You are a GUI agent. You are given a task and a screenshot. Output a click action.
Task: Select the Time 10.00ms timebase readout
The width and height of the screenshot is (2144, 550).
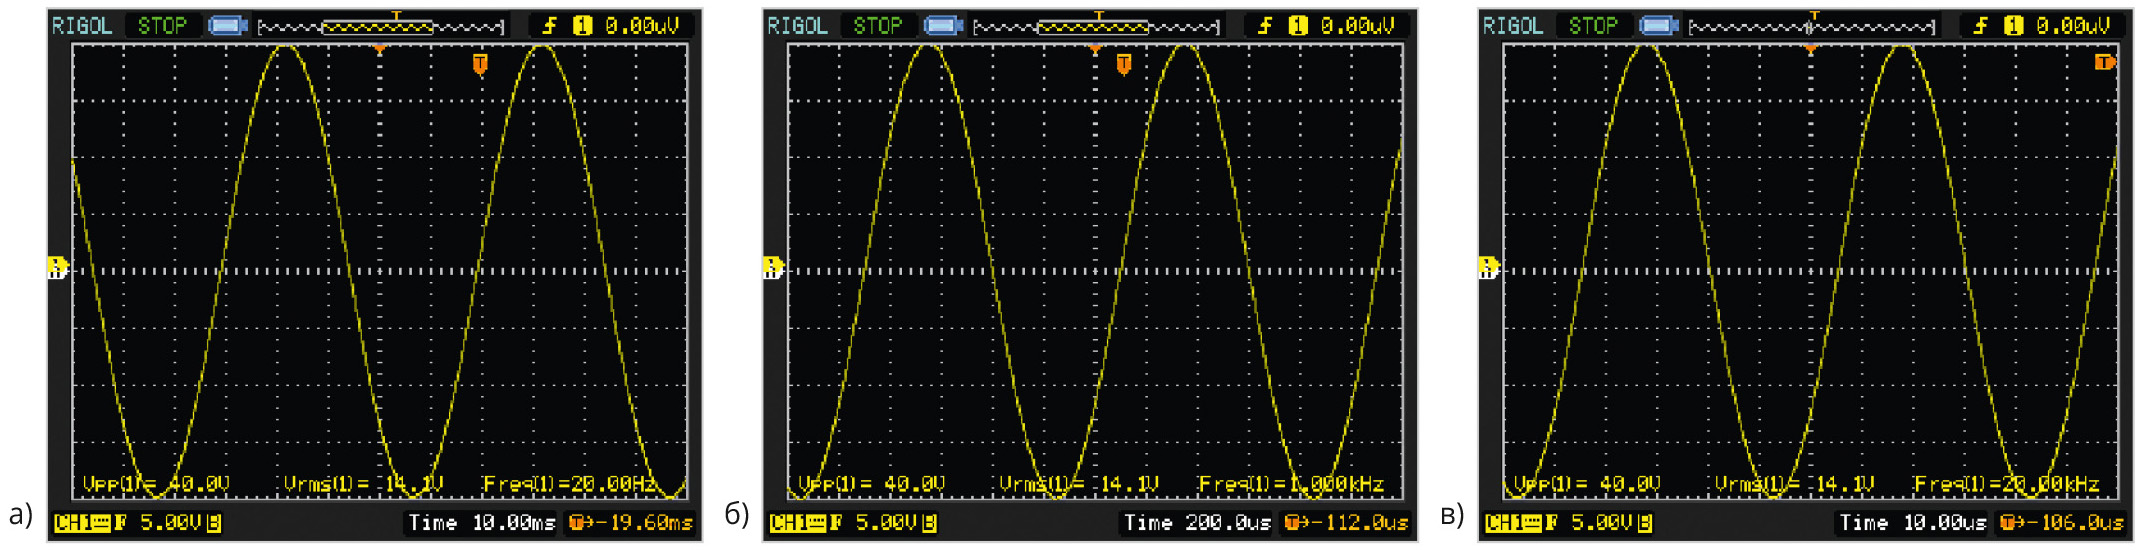[481, 522]
